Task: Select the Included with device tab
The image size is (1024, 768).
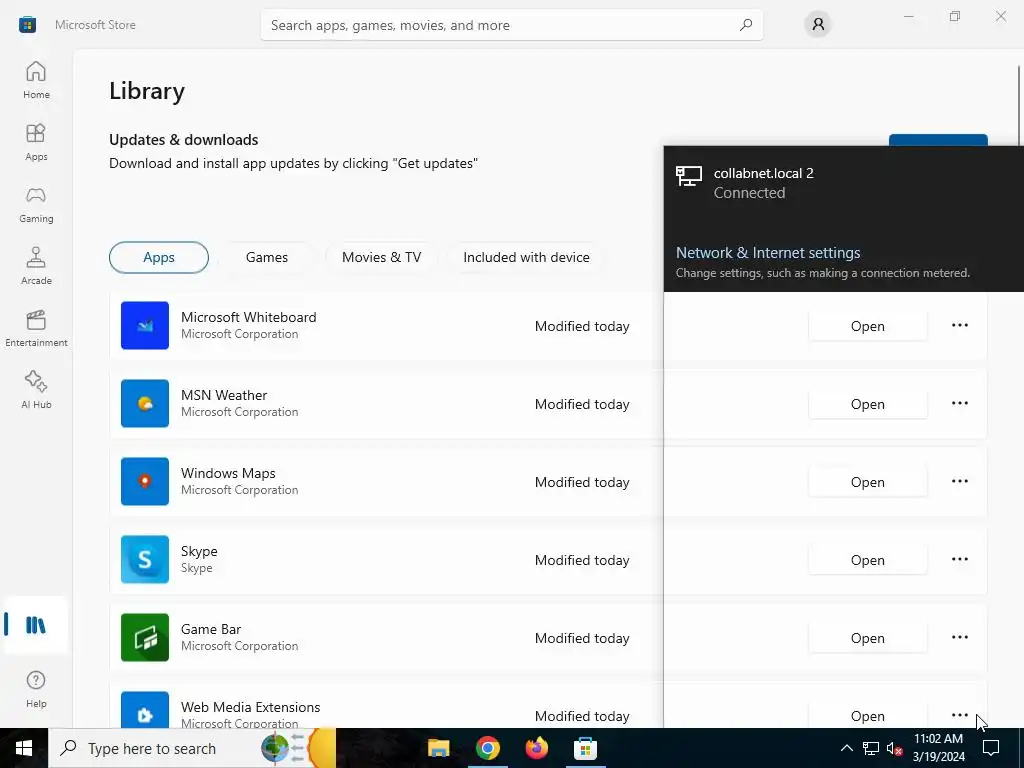Action: click(x=526, y=257)
